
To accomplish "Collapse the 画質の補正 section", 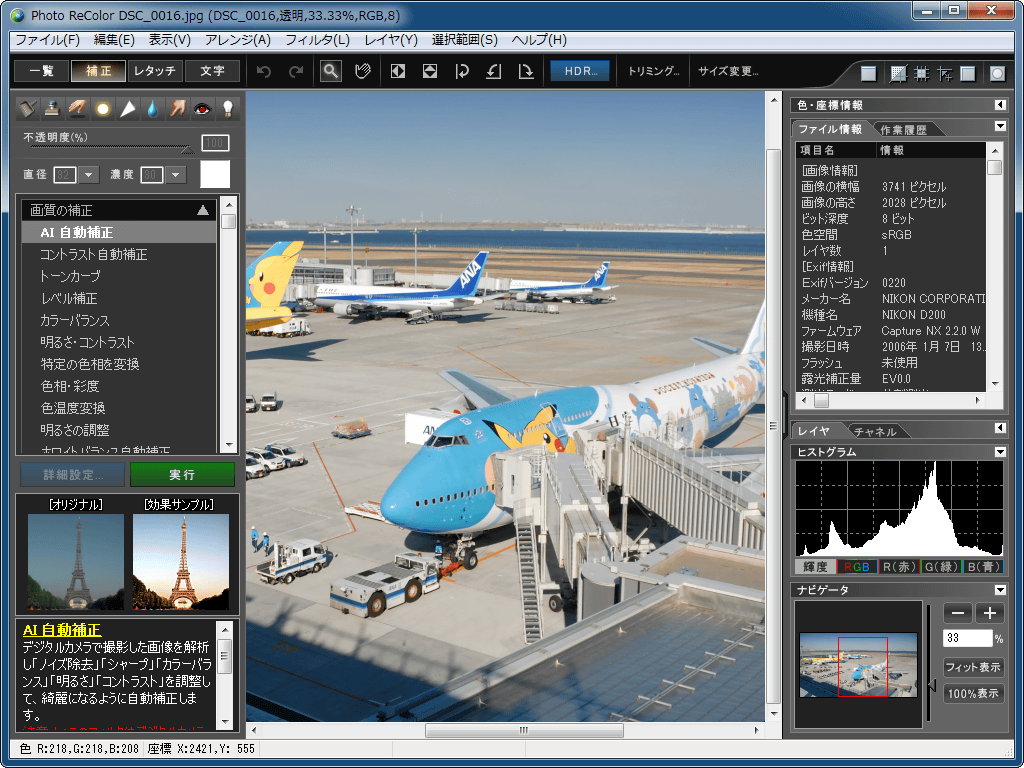I will coord(203,210).
